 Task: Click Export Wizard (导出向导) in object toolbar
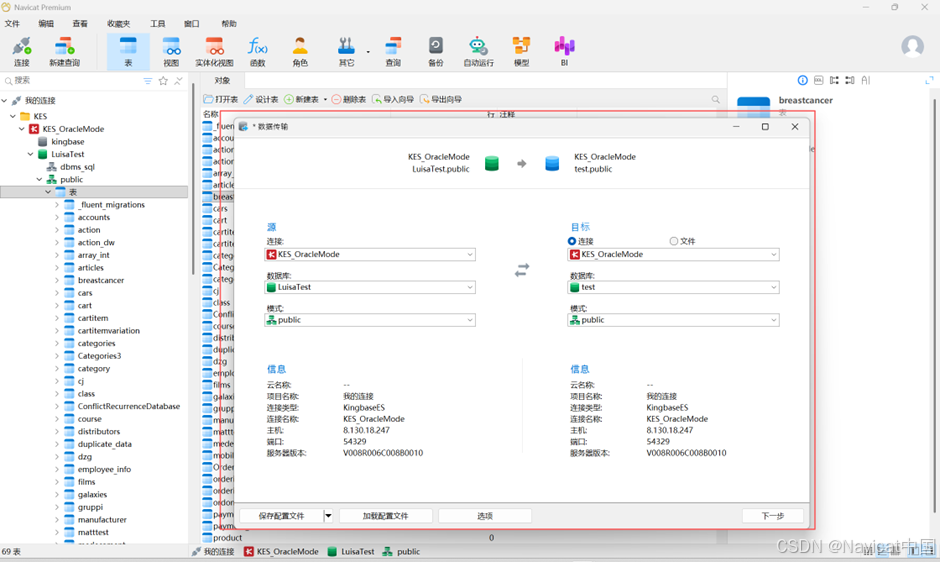441,100
